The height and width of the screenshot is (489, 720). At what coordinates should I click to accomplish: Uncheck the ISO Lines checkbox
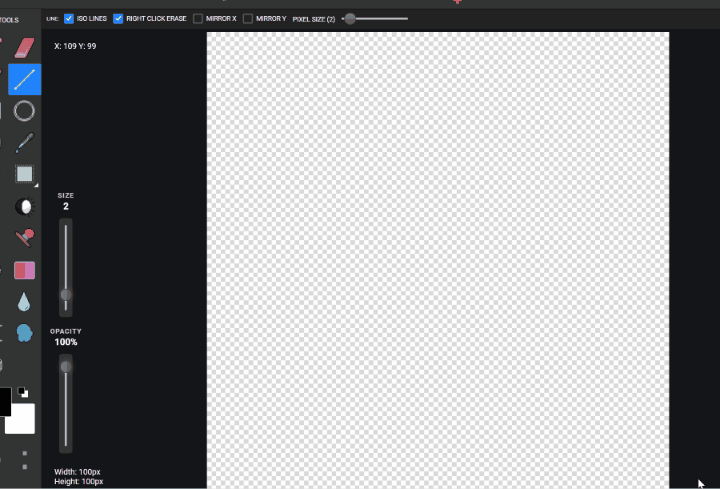[x=69, y=19]
